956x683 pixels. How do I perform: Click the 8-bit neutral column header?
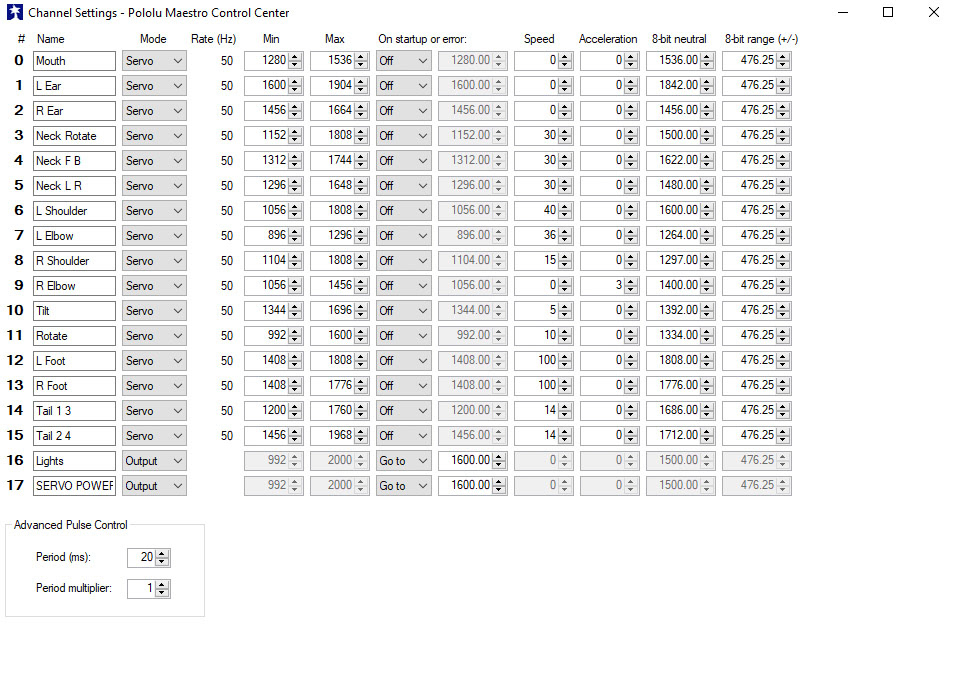[x=679, y=39]
